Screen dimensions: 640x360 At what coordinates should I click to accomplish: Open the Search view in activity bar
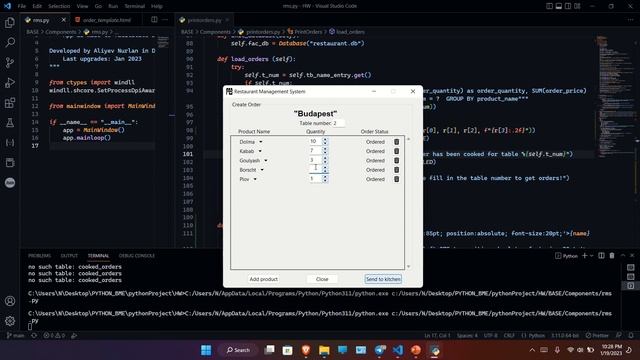point(10,42)
